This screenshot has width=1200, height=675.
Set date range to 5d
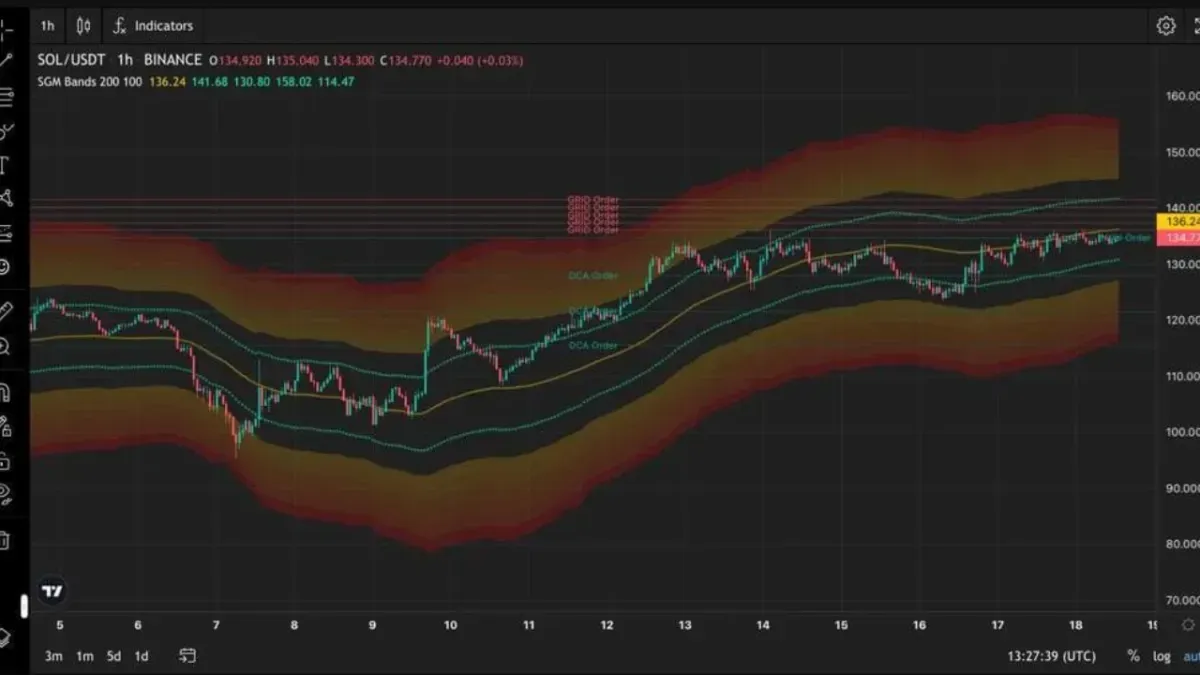[114, 656]
